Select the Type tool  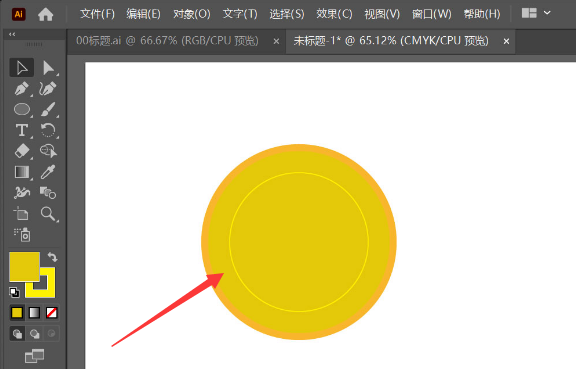tap(22, 130)
